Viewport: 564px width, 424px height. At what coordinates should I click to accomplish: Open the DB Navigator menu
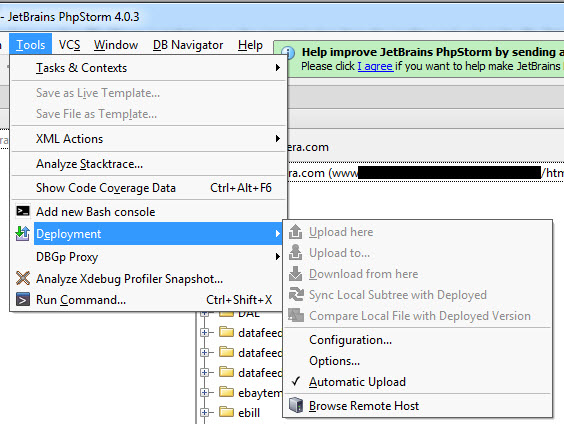point(188,45)
